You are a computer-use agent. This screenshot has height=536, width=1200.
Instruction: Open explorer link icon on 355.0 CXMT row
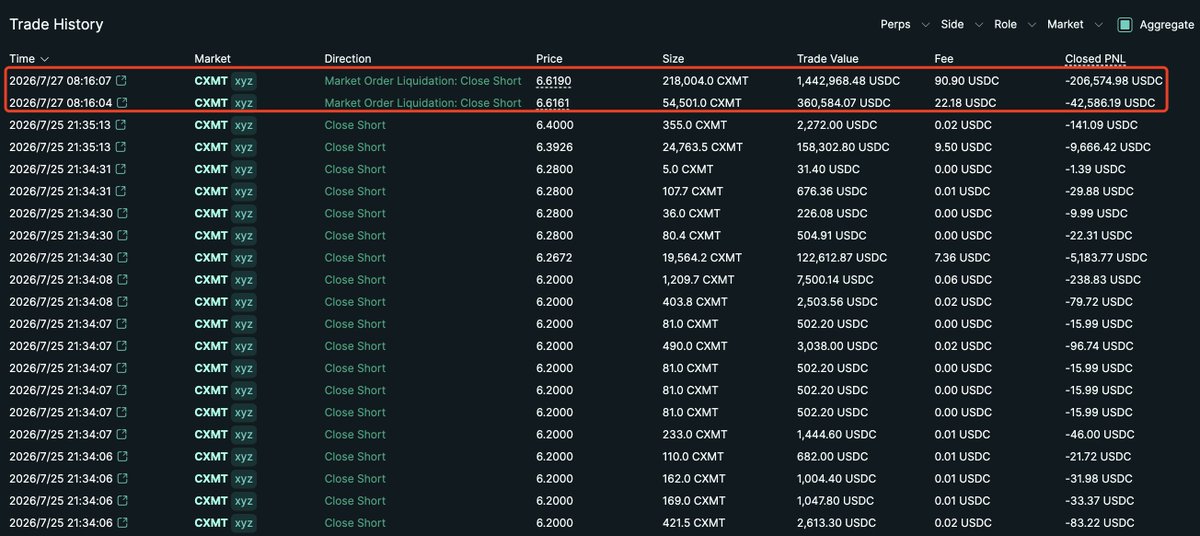pyautogui.click(x=121, y=125)
